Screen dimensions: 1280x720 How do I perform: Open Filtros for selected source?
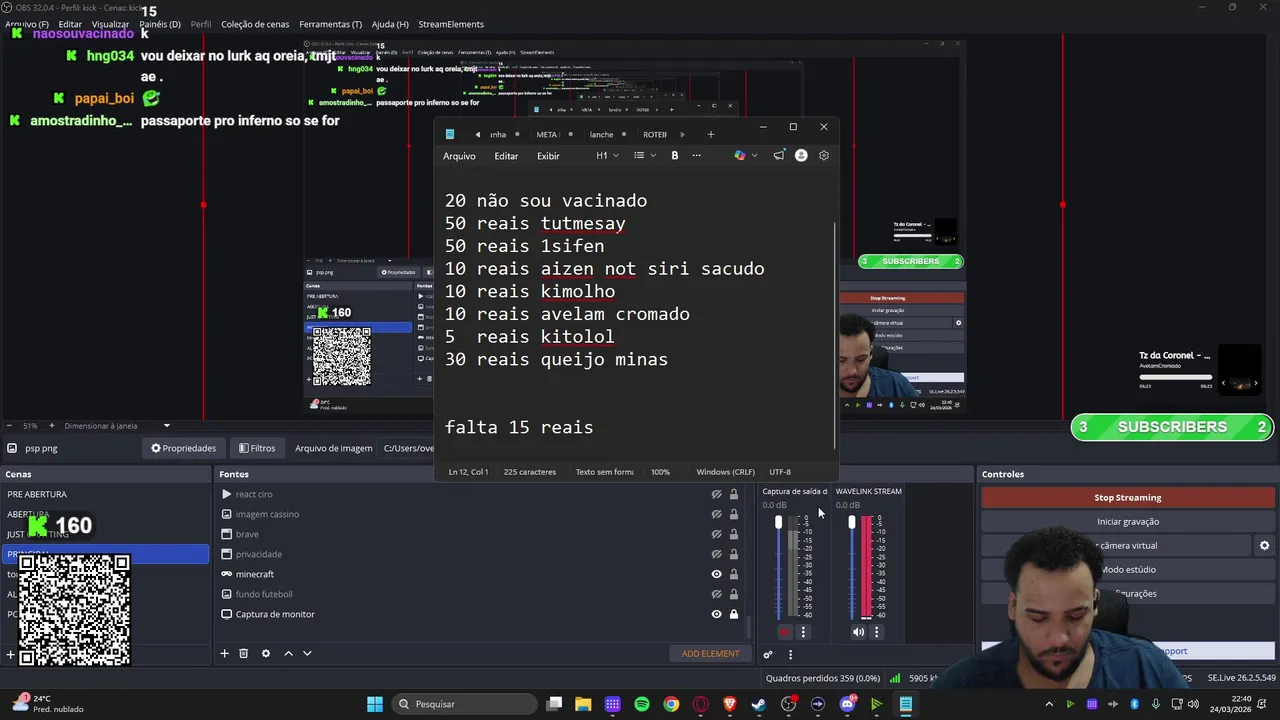(x=256, y=448)
